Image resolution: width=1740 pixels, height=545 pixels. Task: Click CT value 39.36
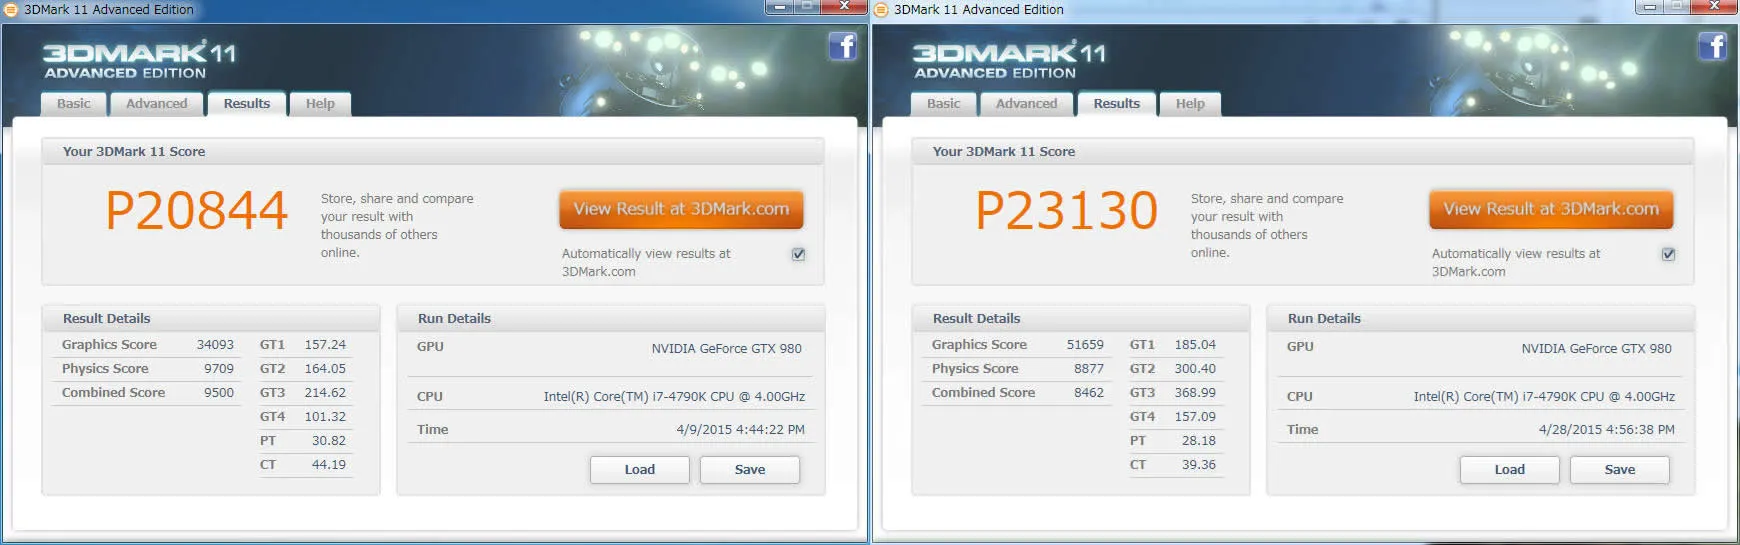click(1199, 465)
